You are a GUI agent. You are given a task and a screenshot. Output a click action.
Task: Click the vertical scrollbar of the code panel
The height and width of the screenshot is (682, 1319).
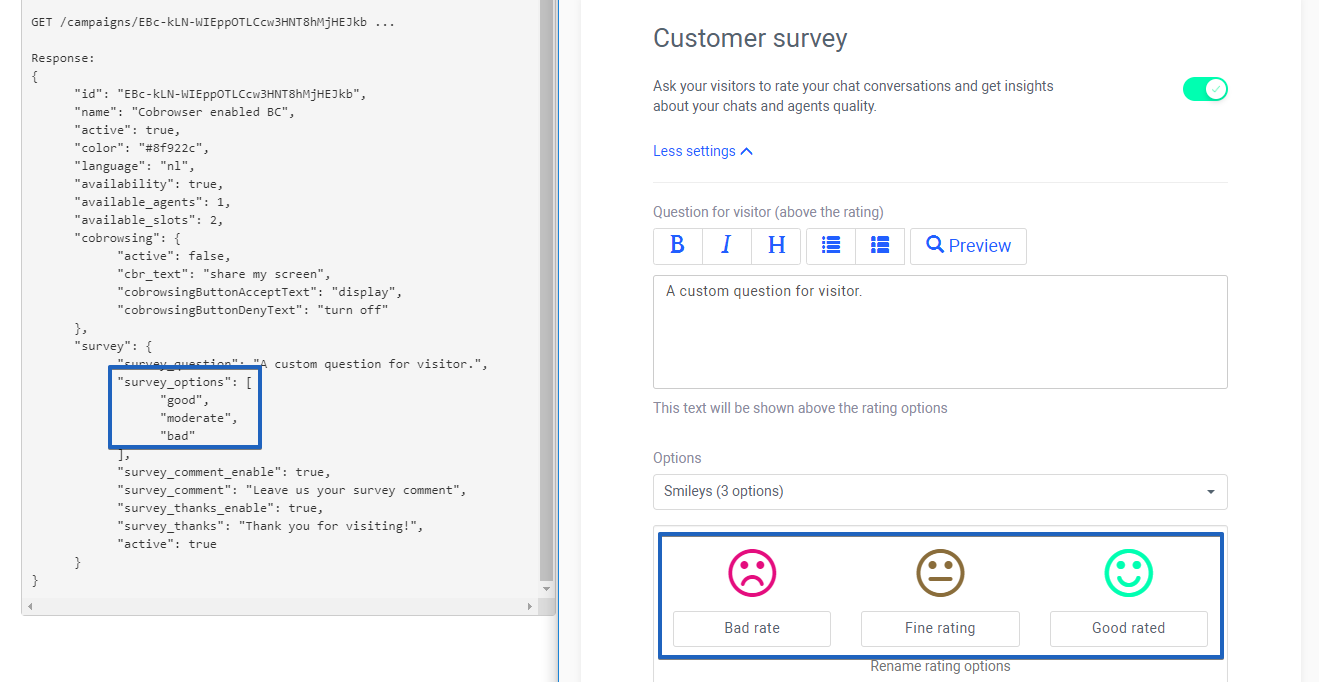pos(546,290)
